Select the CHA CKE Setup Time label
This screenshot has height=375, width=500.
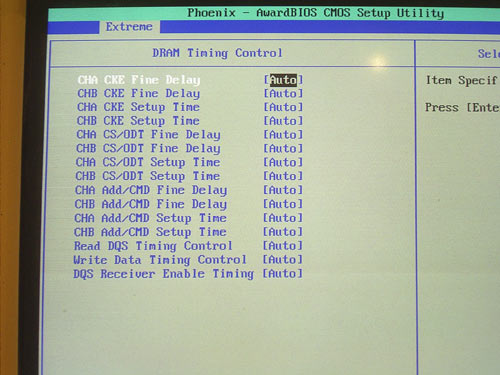click(138, 107)
